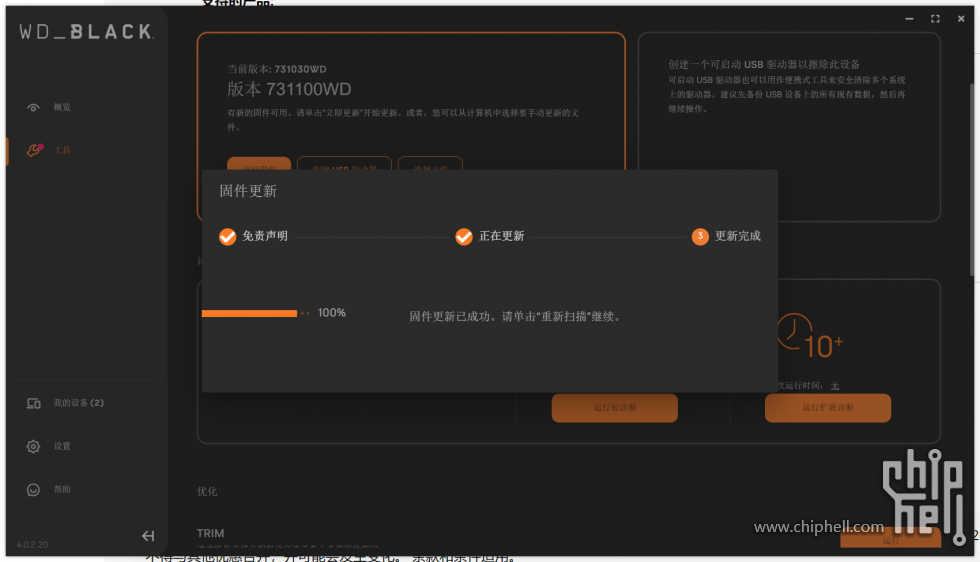980x562 pixels.
Task: Click the step 3 更新完成 circle
Action: pos(700,236)
